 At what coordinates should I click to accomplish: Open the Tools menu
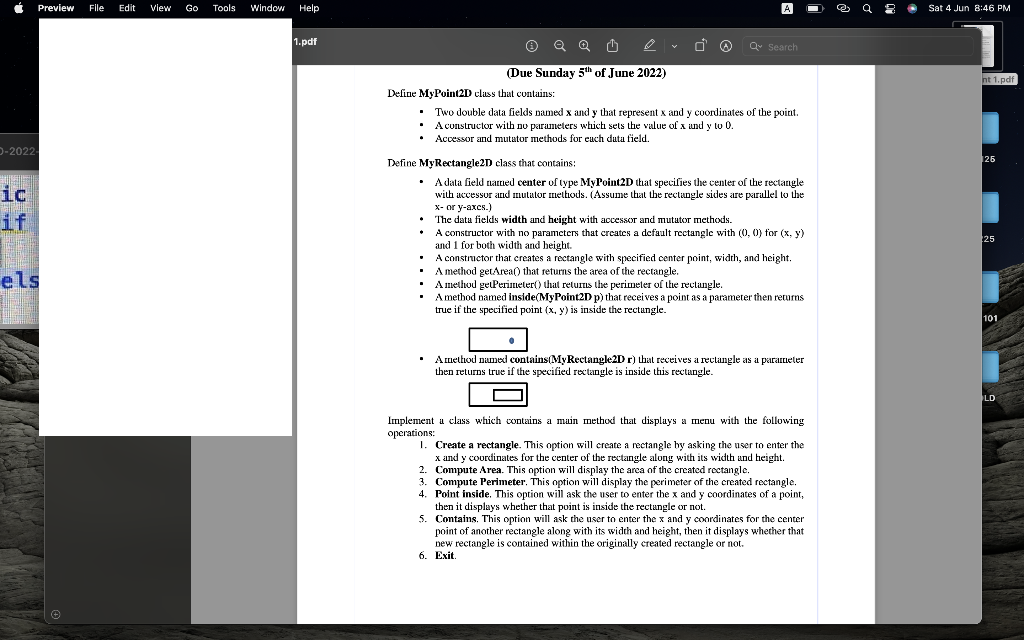pyautogui.click(x=223, y=8)
